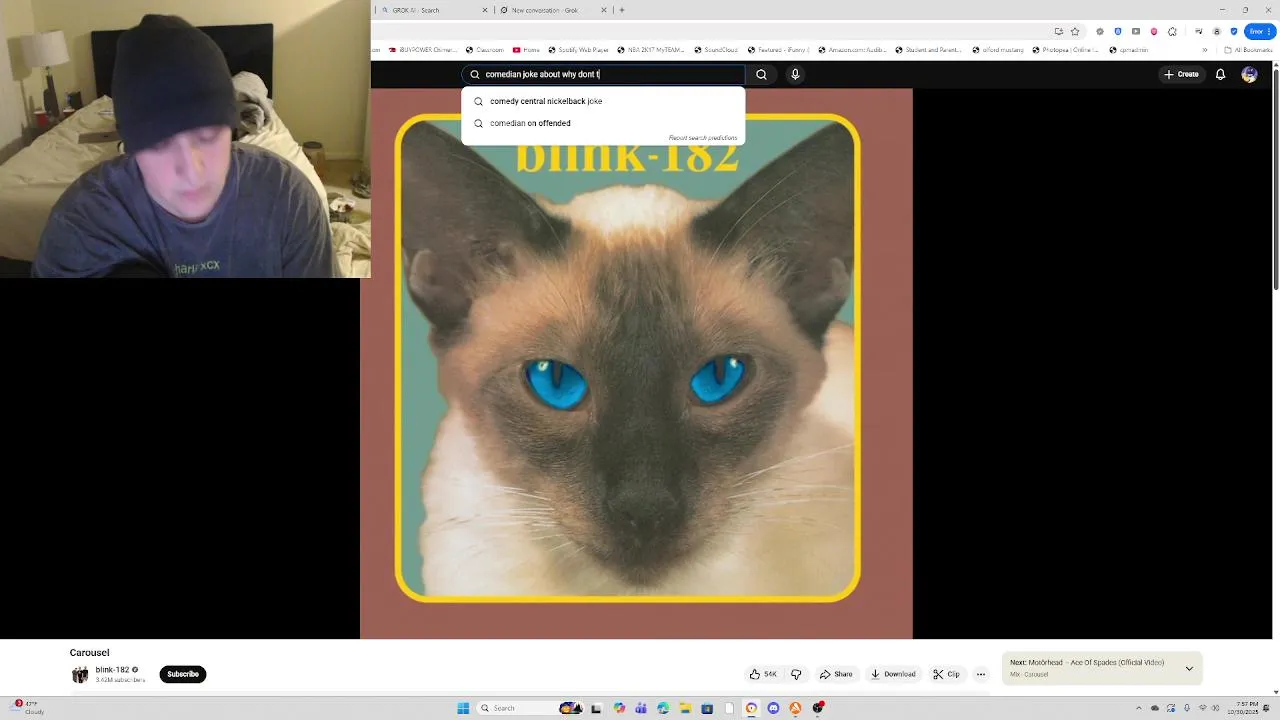Screen dimensions: 1280x720
Task: Open the 'Photopea | Online' bookmark
Action: click(1064, 50)
